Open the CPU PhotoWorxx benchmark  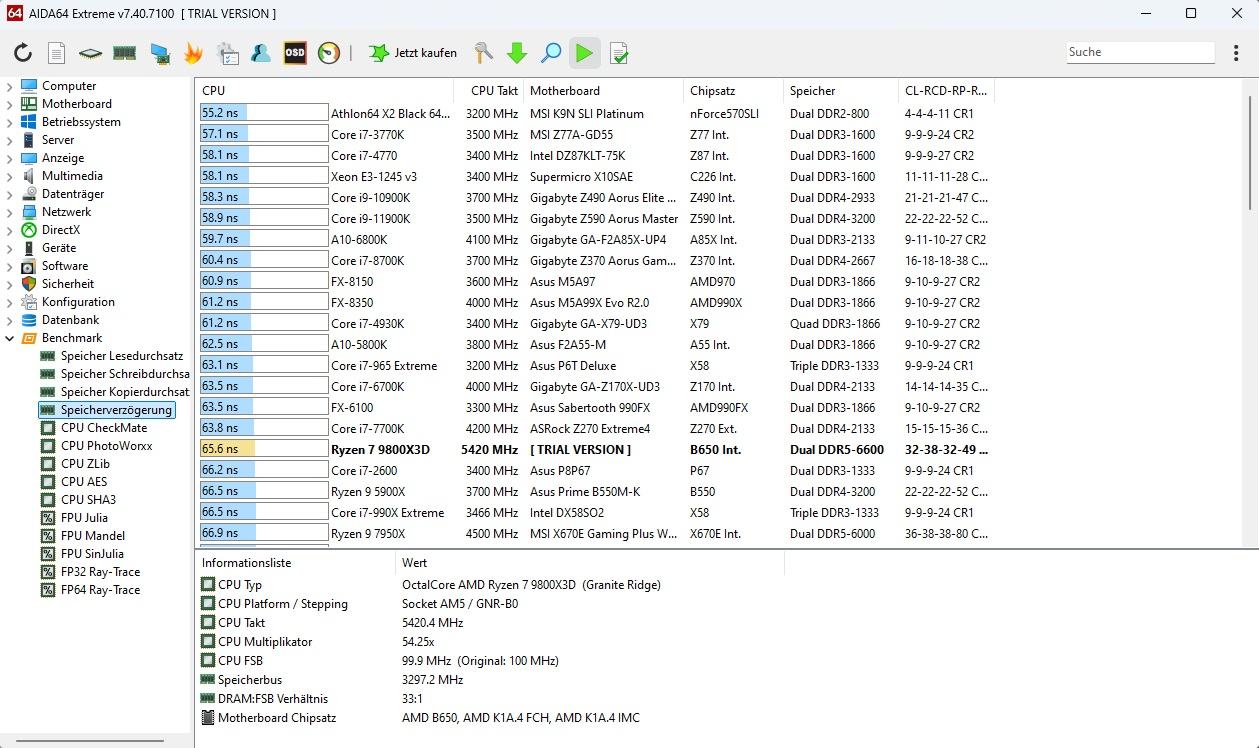coord(106,446)
